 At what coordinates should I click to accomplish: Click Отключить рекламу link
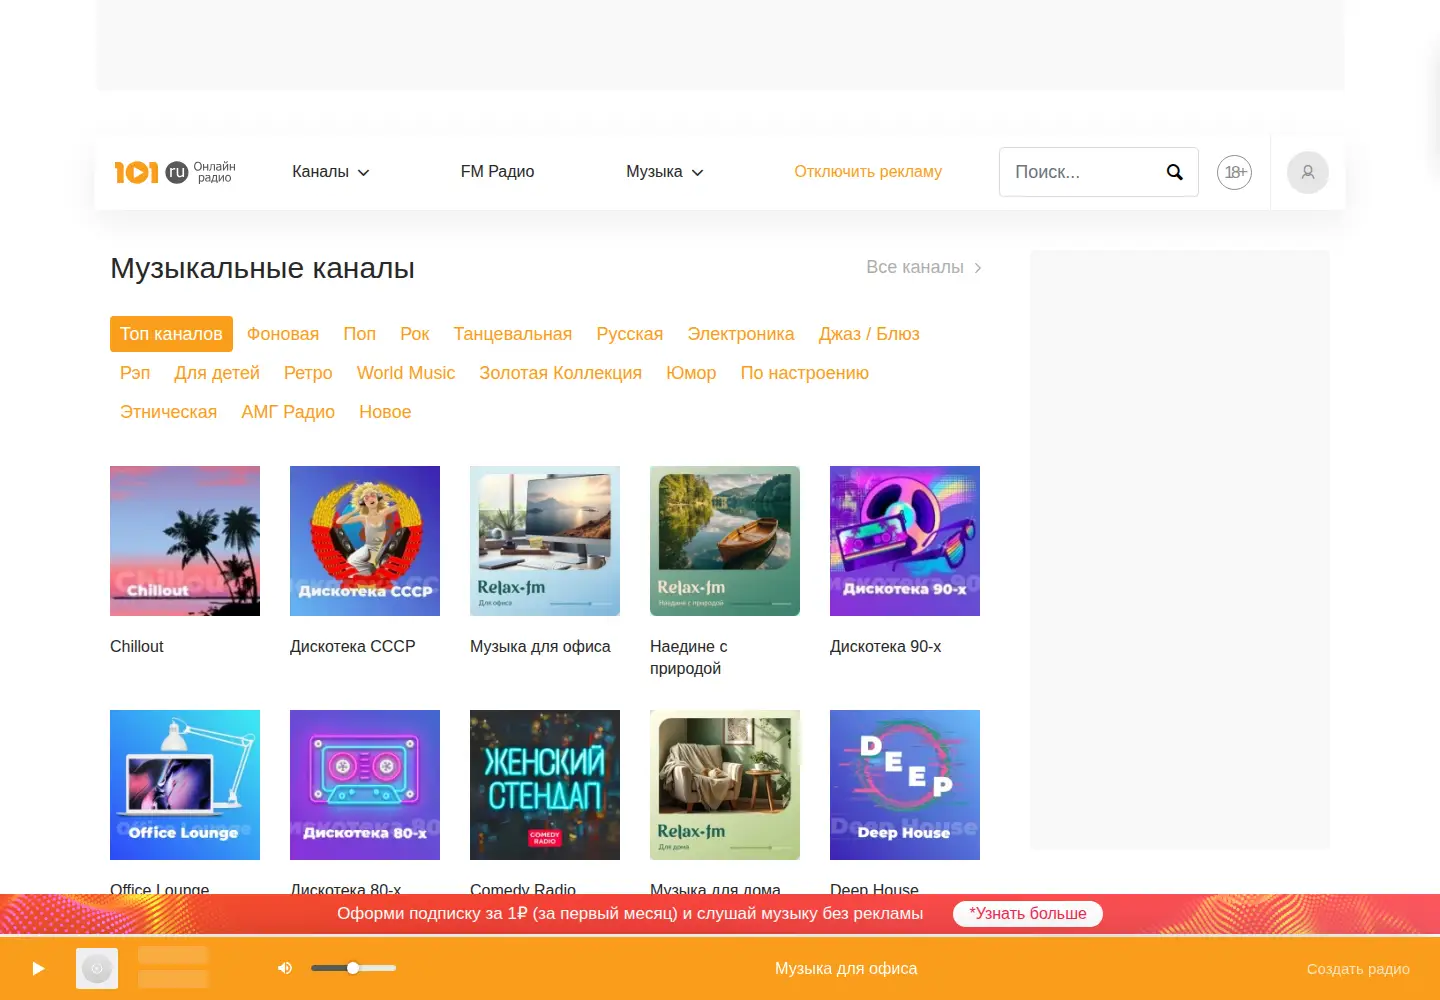pos(868,172)
